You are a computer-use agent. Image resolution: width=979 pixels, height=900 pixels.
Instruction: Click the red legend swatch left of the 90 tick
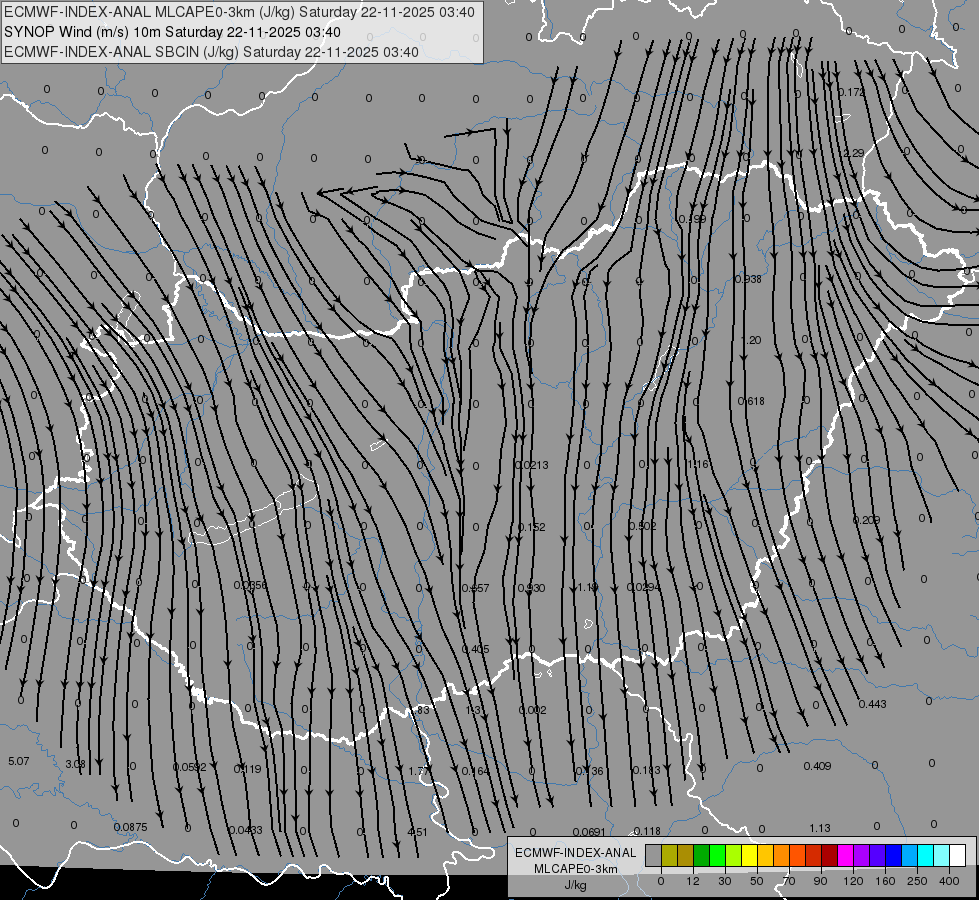pos(814,856)
